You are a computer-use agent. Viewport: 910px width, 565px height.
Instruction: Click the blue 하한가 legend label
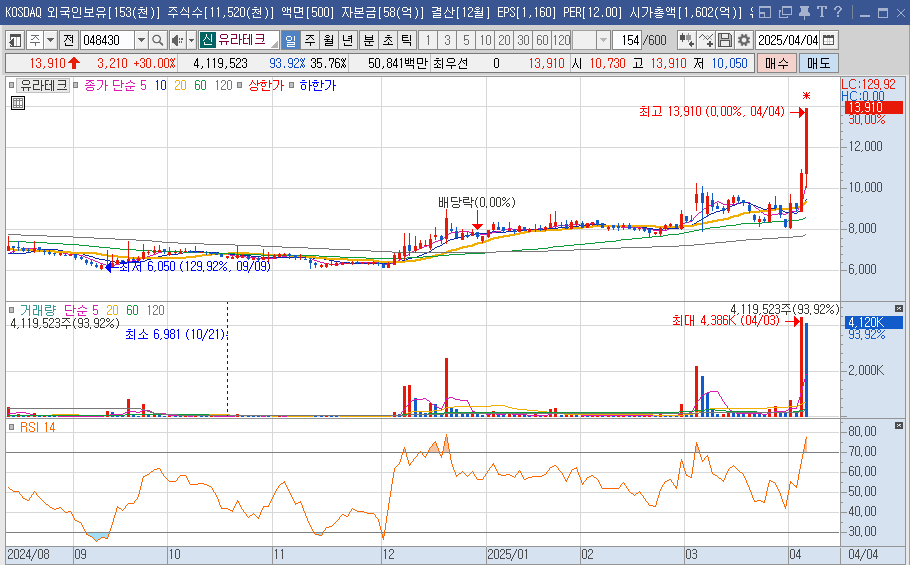(x=317, y=85)
